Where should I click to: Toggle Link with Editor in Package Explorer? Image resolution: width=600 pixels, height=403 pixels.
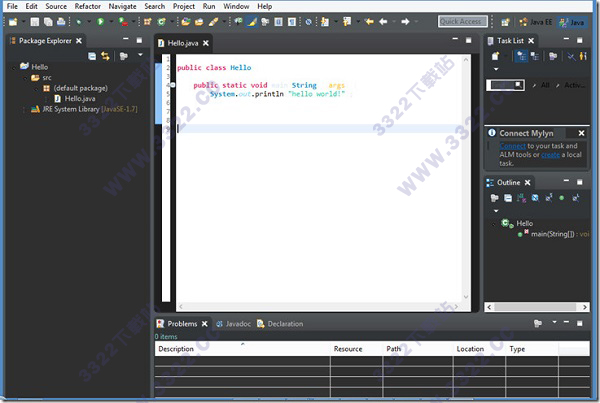coord(106,56)
